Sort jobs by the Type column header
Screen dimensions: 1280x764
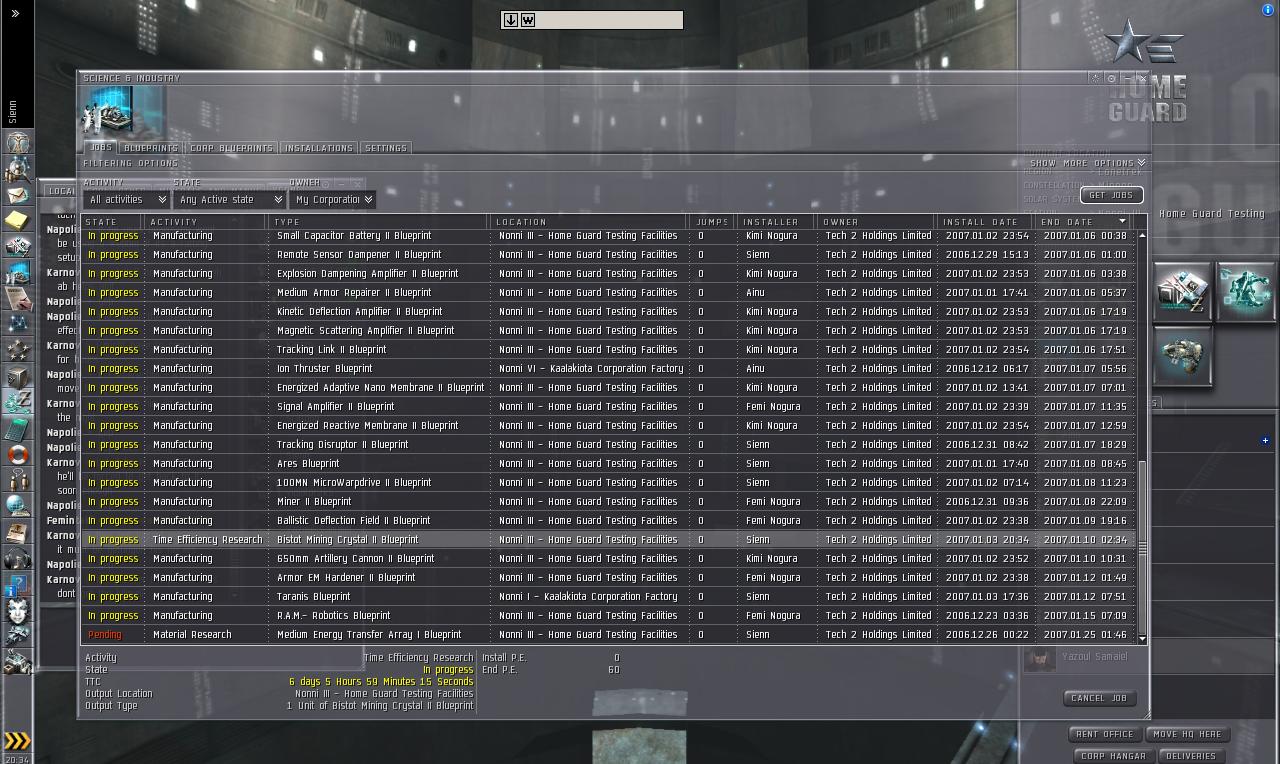(x=378, y=222)
